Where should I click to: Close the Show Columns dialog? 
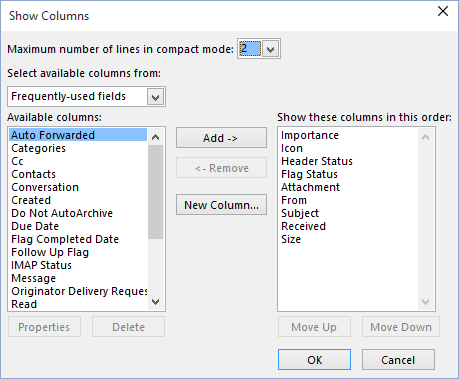tap(443, 11)
